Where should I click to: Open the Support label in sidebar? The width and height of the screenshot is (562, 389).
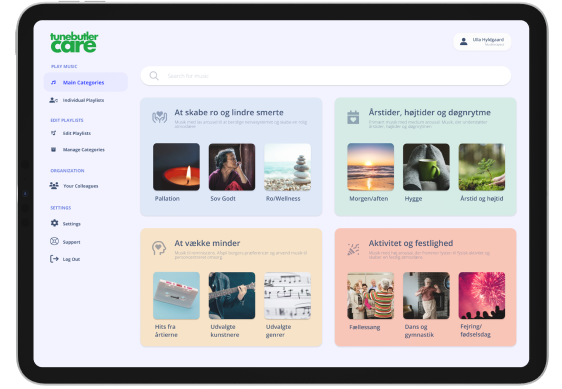pyautogui.click(x=71, y=242)
